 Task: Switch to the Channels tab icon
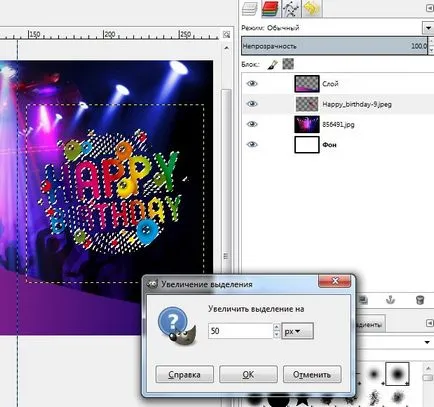point(270,8)
